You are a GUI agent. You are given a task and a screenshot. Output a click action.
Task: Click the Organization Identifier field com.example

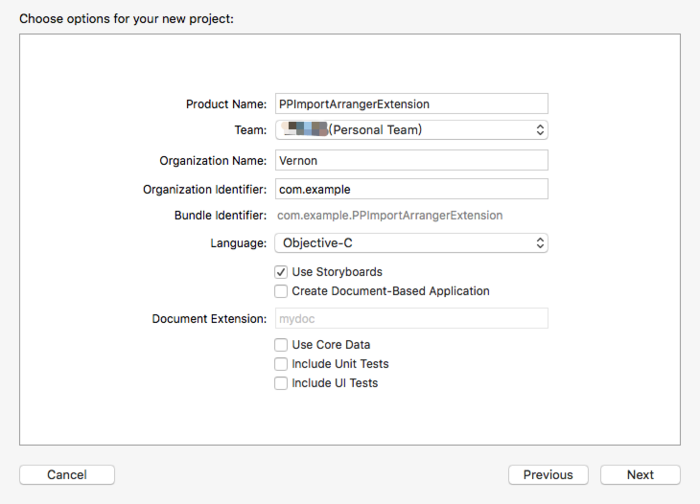coord(411,189)
